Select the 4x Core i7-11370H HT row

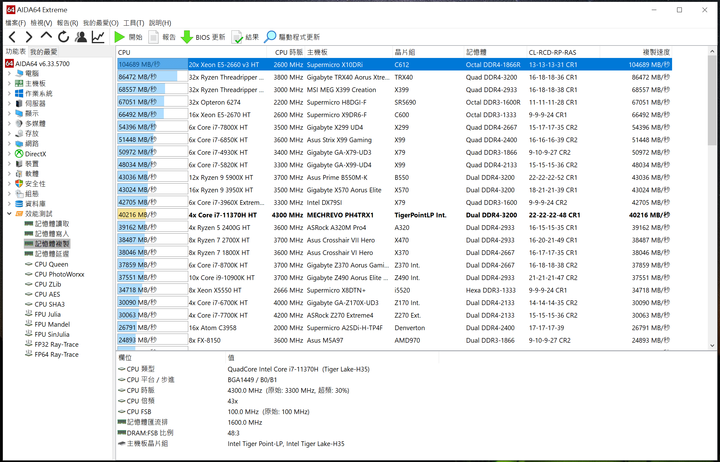point(394,215)
